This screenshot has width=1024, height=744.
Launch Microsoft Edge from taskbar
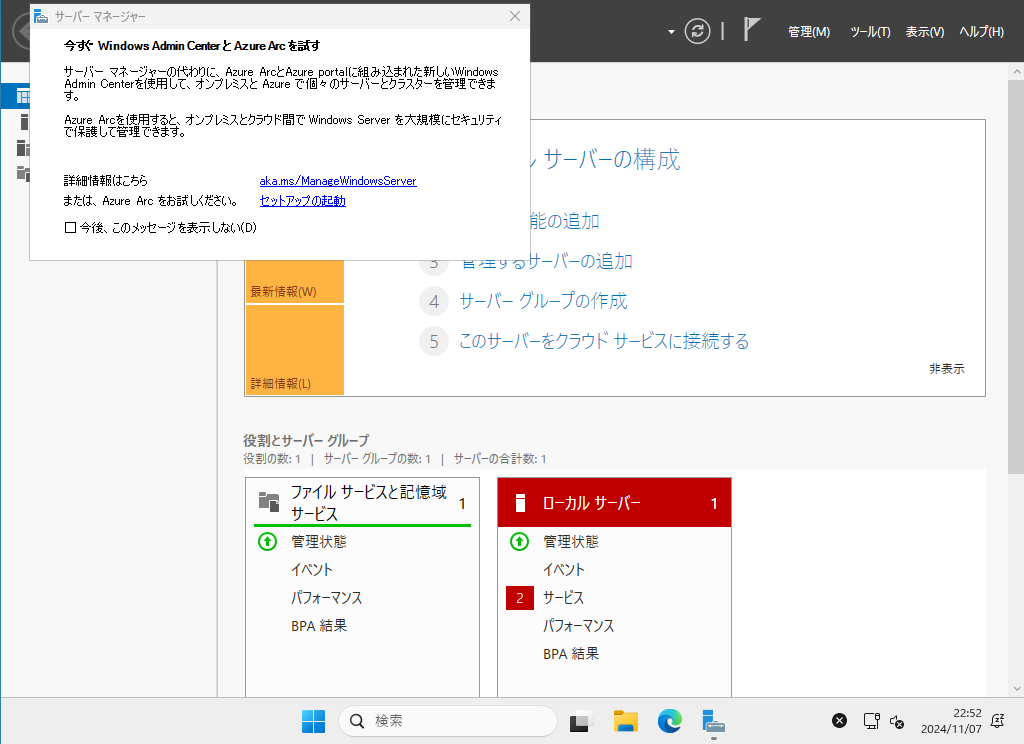(x=669, y=721)
